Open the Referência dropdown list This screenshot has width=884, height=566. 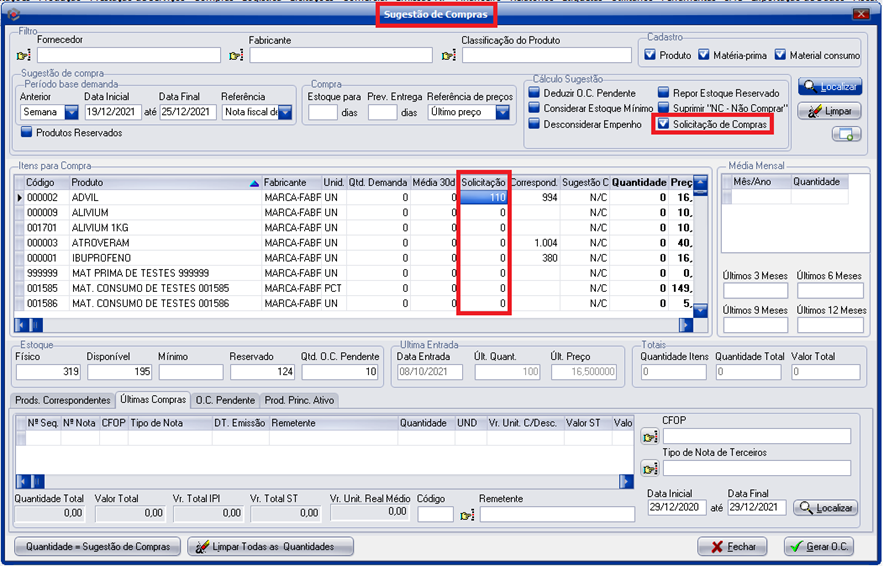285,113
